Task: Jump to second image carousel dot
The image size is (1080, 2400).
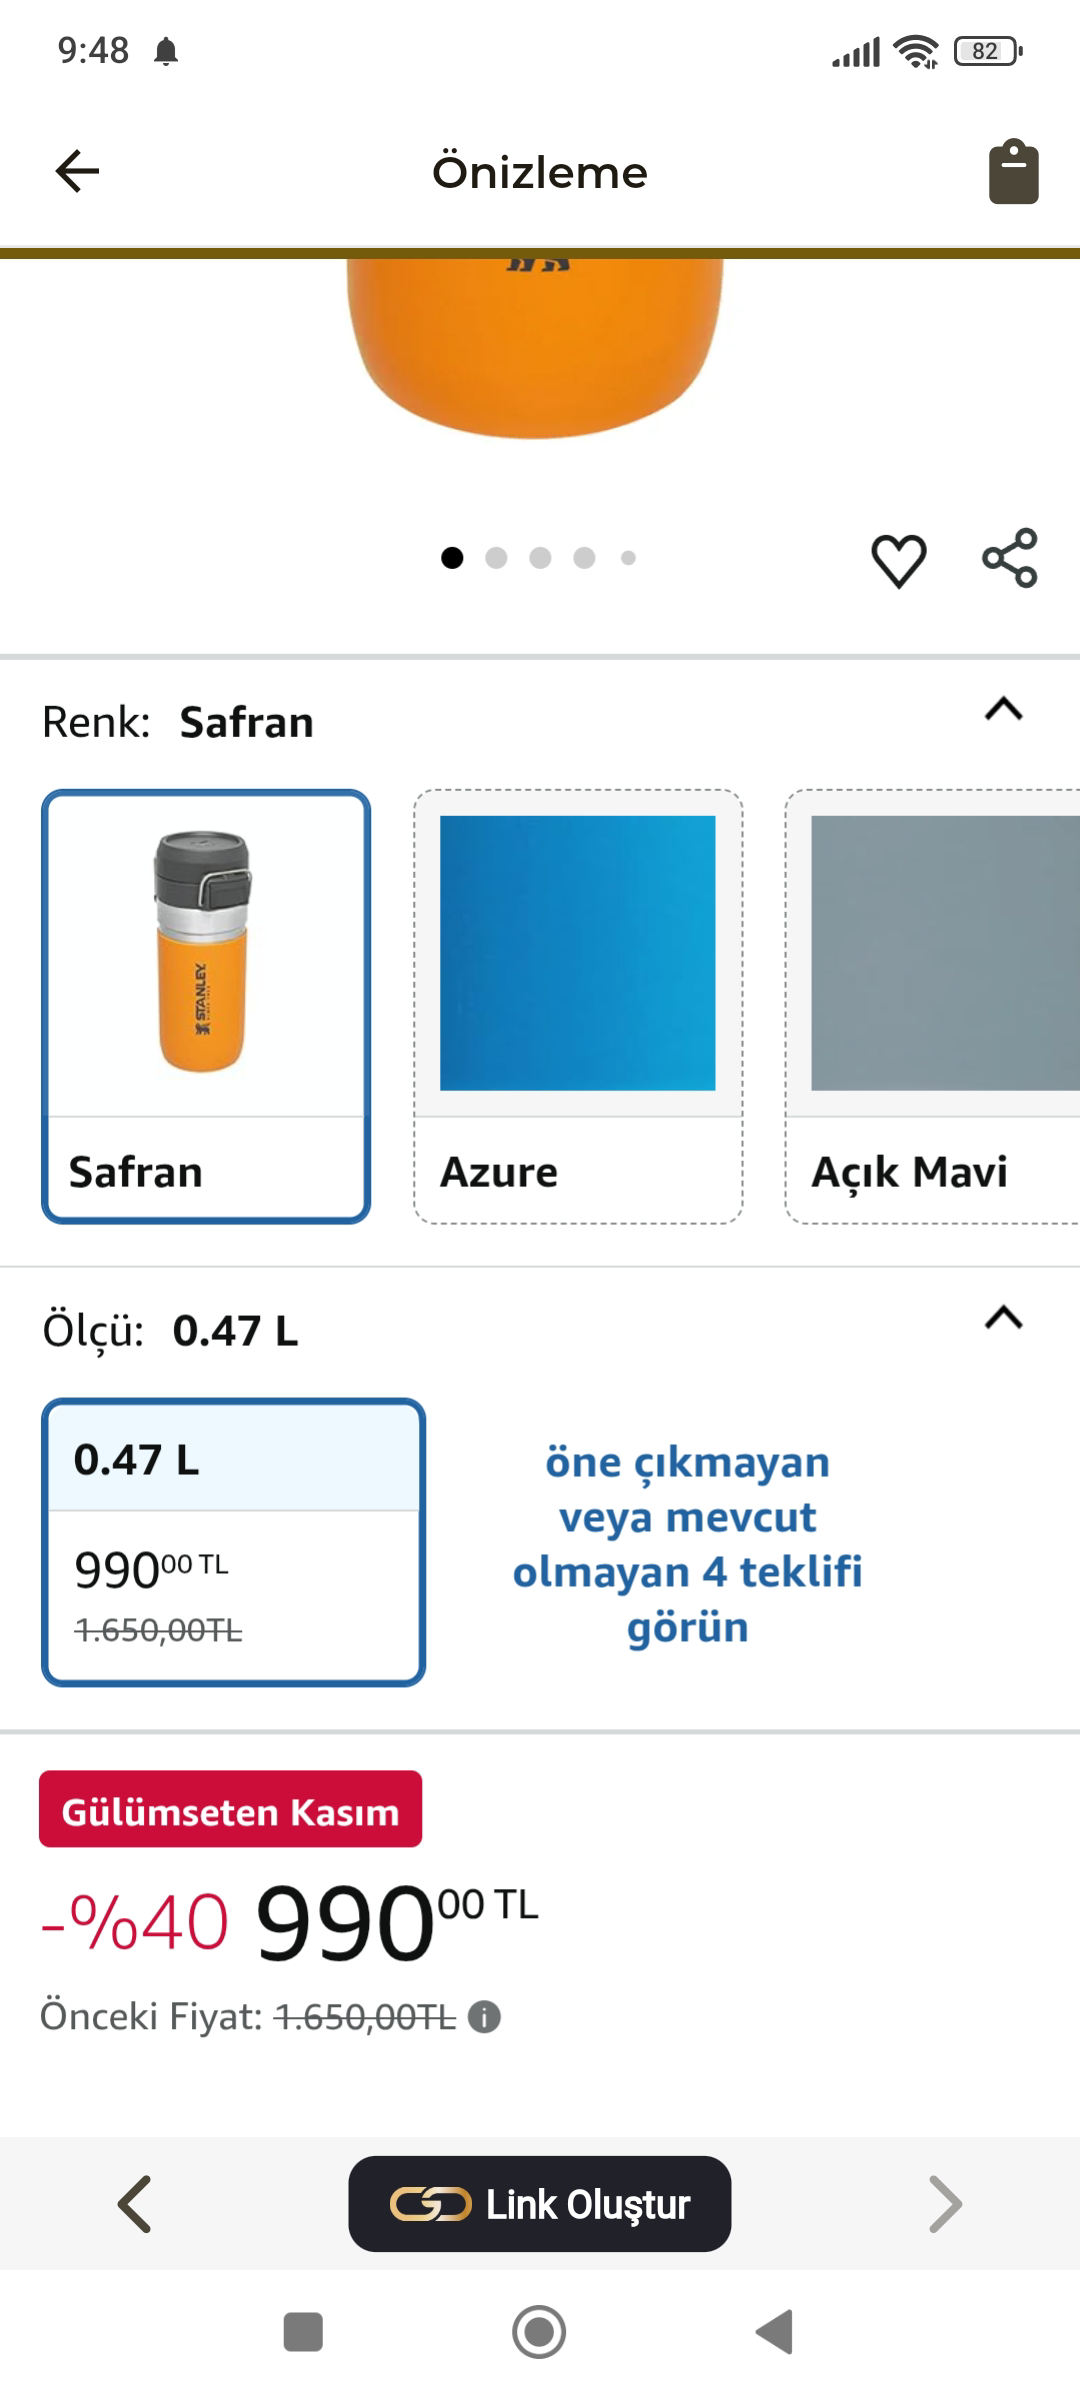Action: coord(496,558)
